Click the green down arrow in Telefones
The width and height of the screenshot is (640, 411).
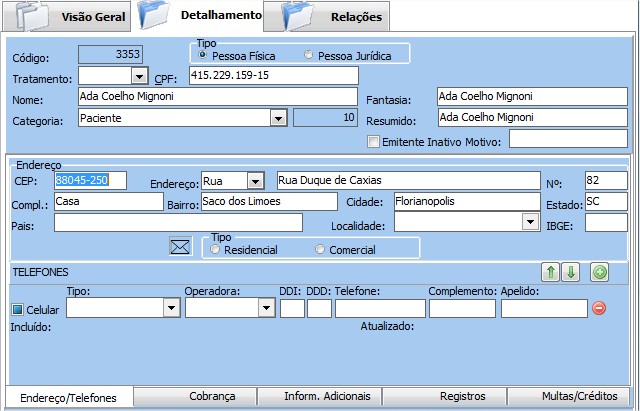(569, 272)
